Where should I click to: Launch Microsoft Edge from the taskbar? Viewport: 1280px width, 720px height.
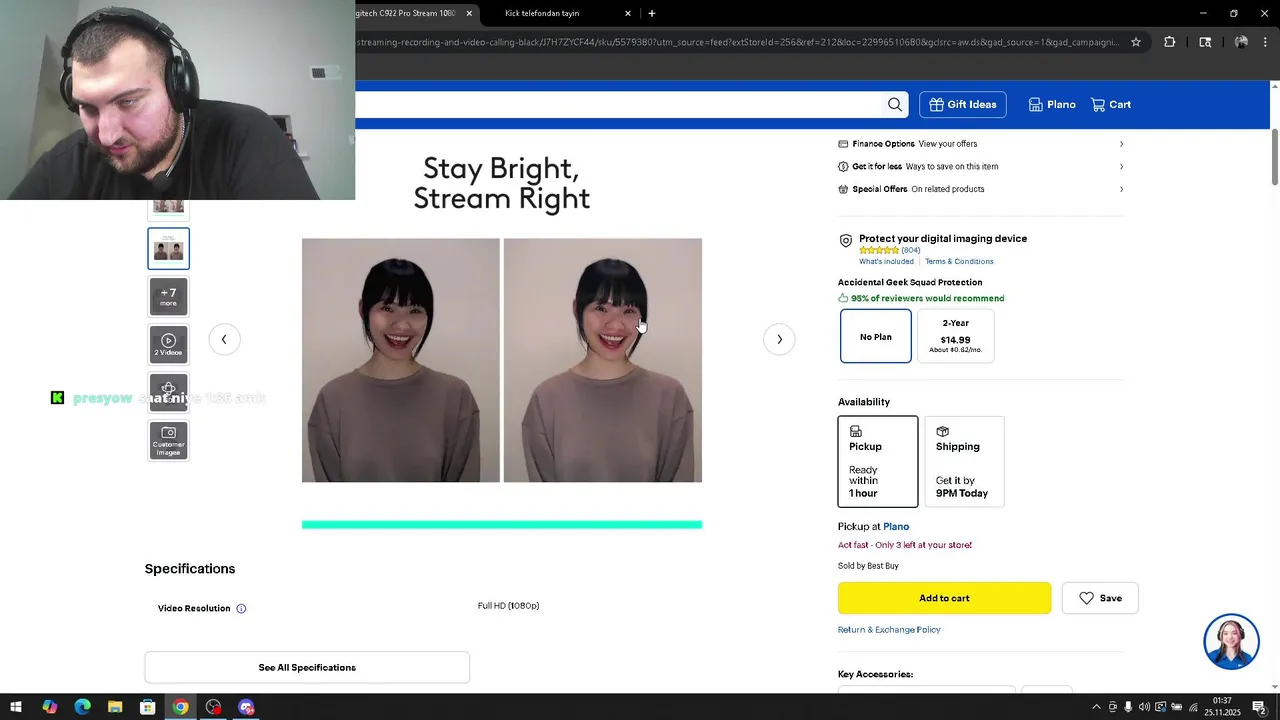point(82,707)
